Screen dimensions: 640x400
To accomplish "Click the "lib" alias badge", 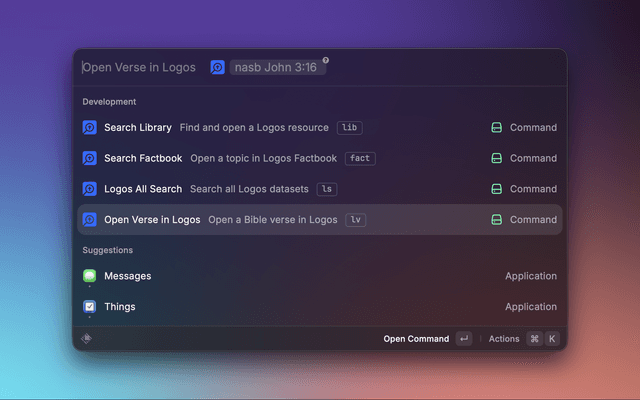I will pos(348,128).
